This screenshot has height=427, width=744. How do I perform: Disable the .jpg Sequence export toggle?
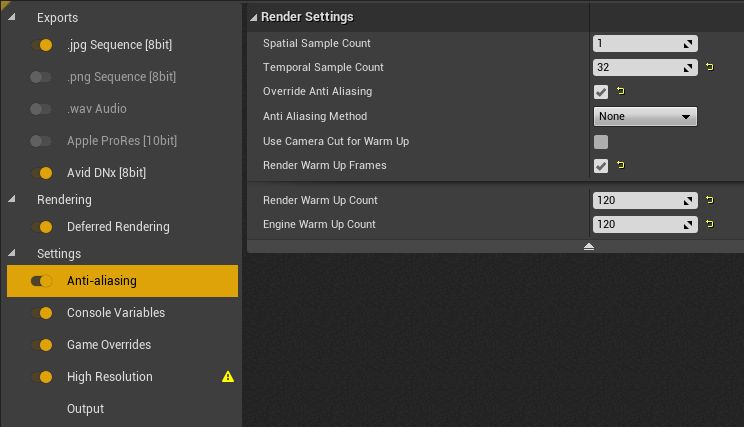click(x=42, y=45)
